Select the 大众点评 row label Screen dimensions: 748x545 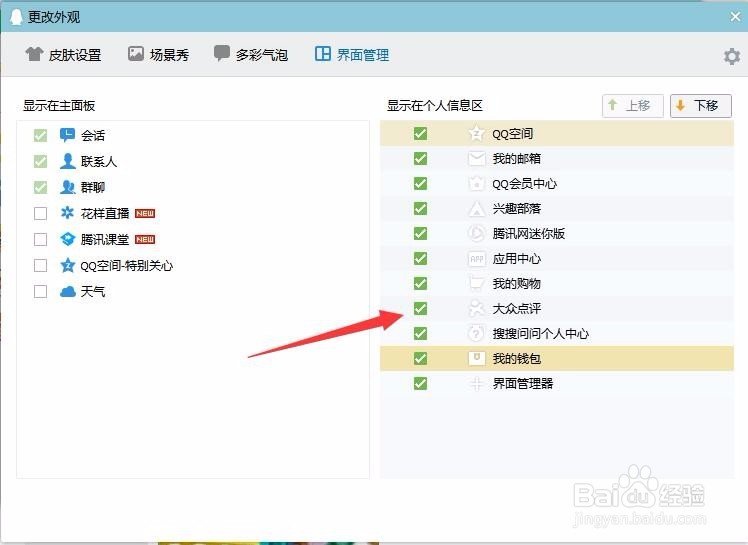517,308
